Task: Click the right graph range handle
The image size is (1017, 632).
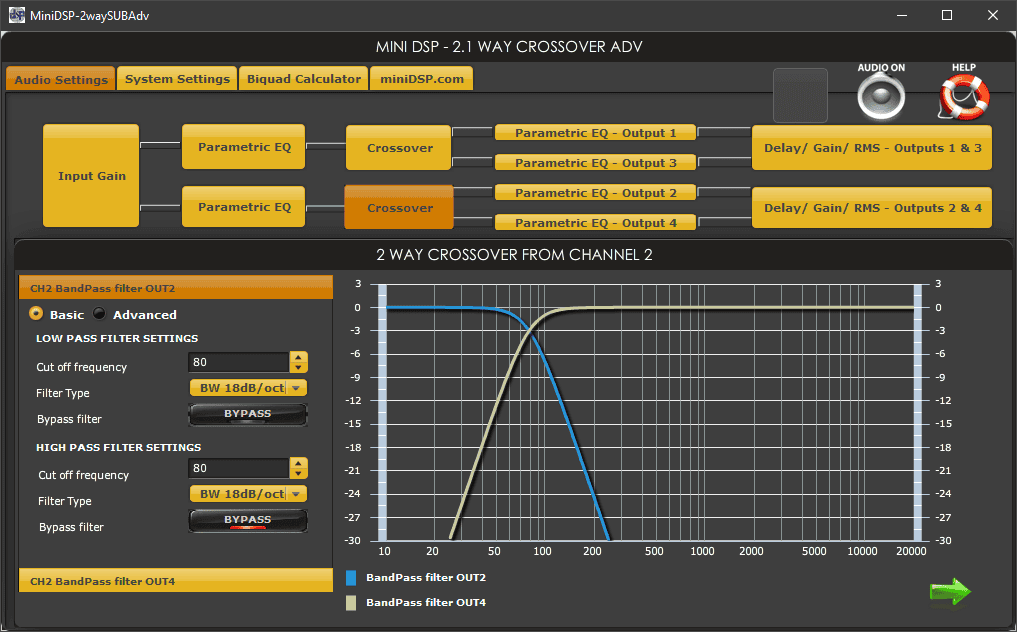Action: [x=918, y=413]
